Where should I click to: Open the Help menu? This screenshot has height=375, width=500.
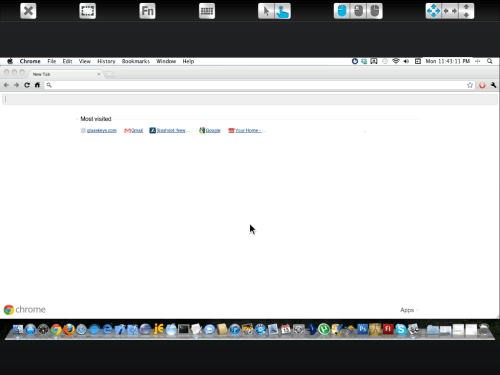[188, 61]
